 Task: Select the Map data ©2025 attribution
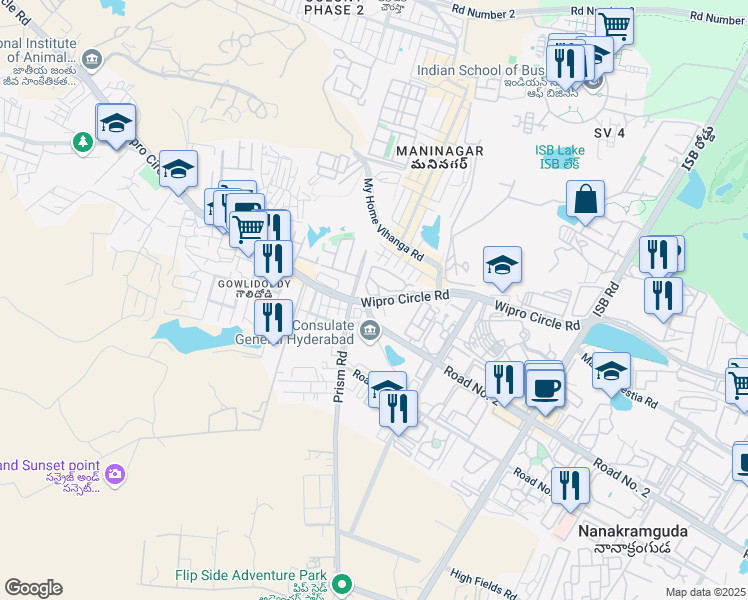coord(706,592)
